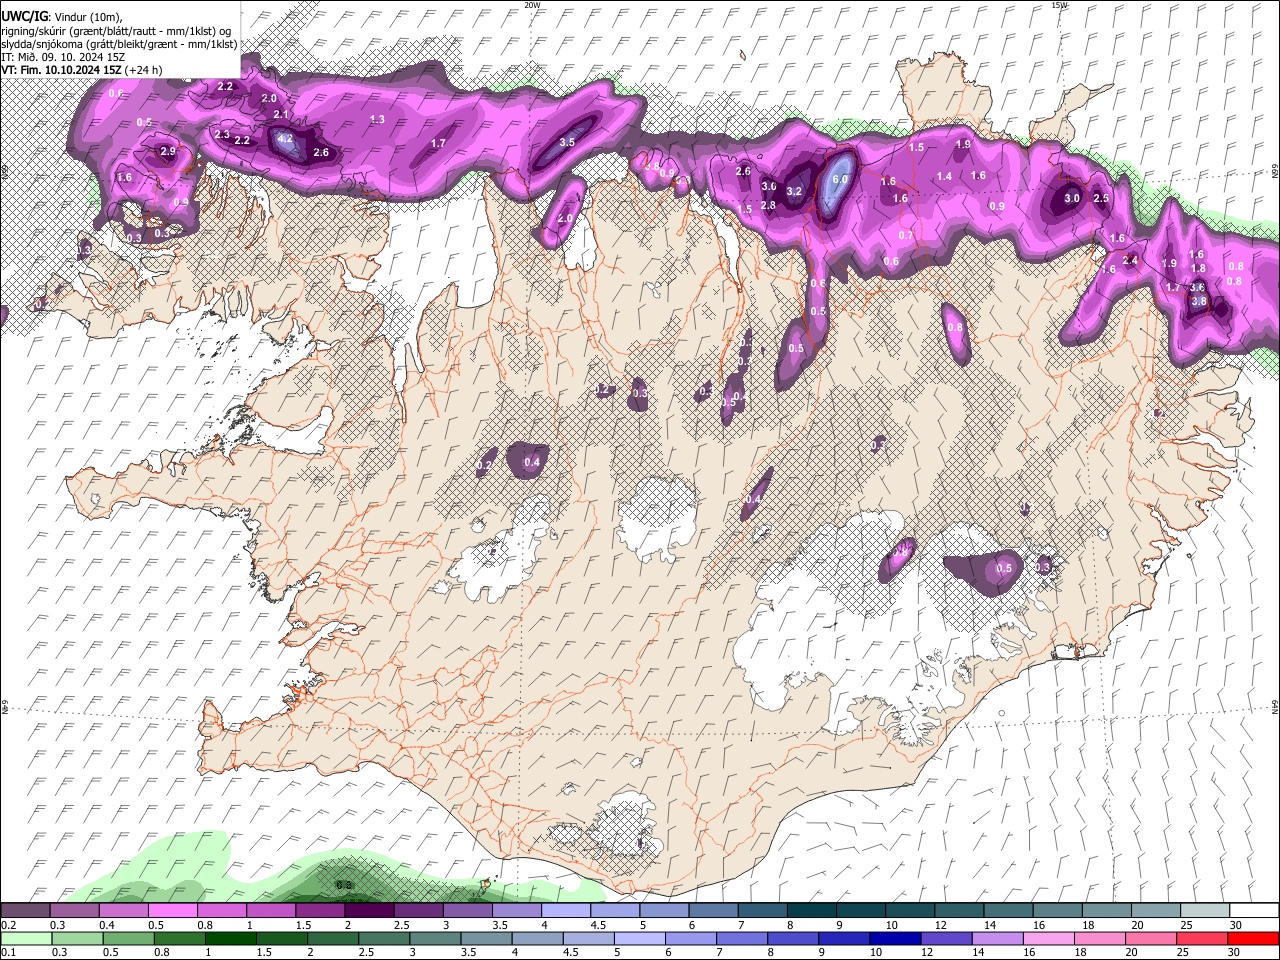Pick the white 30 swatch in snowfall legend
The width and height of the screenshot is (1280, 960).
[x=1254, y=910]
